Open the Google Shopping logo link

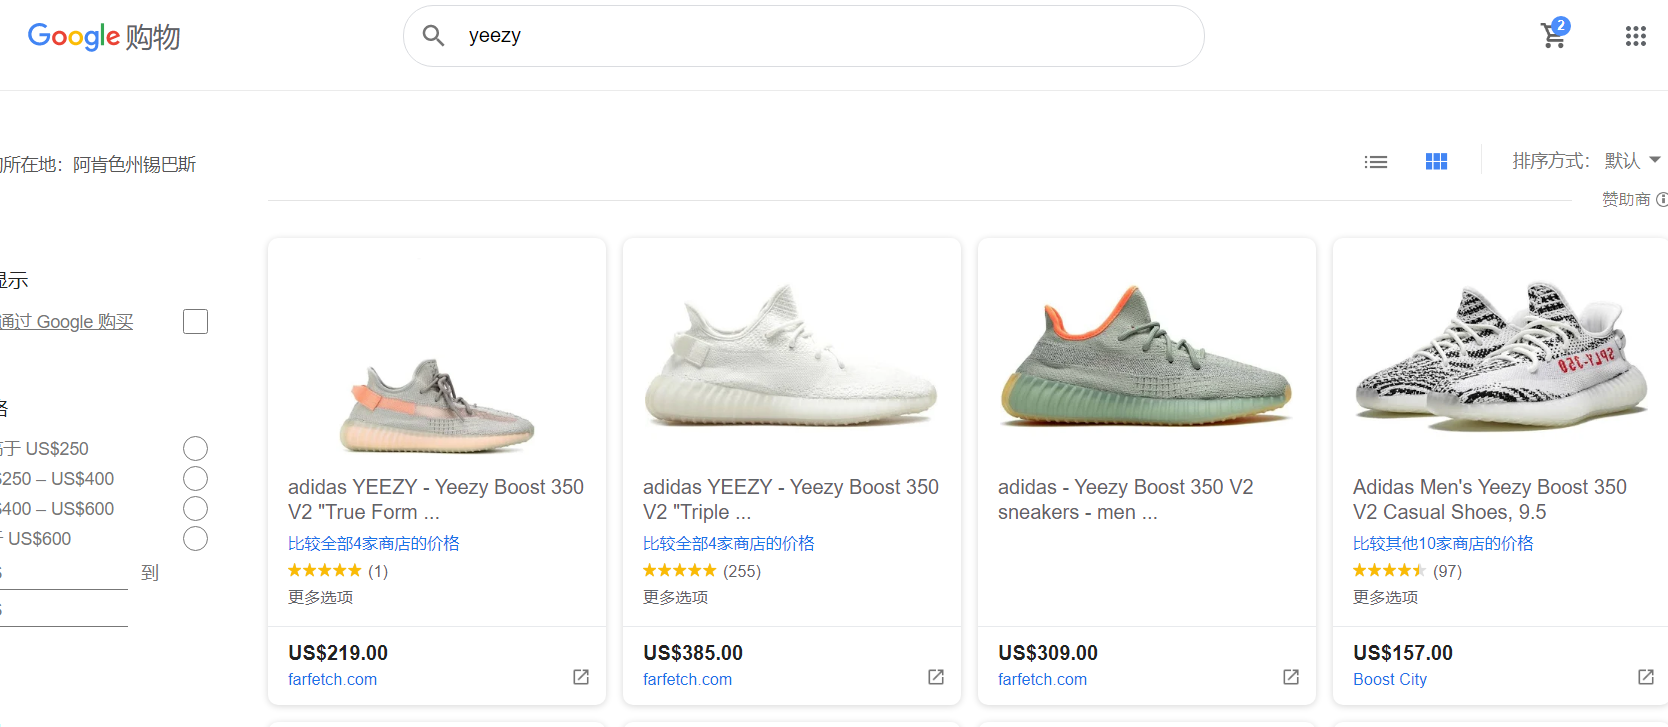103,37
